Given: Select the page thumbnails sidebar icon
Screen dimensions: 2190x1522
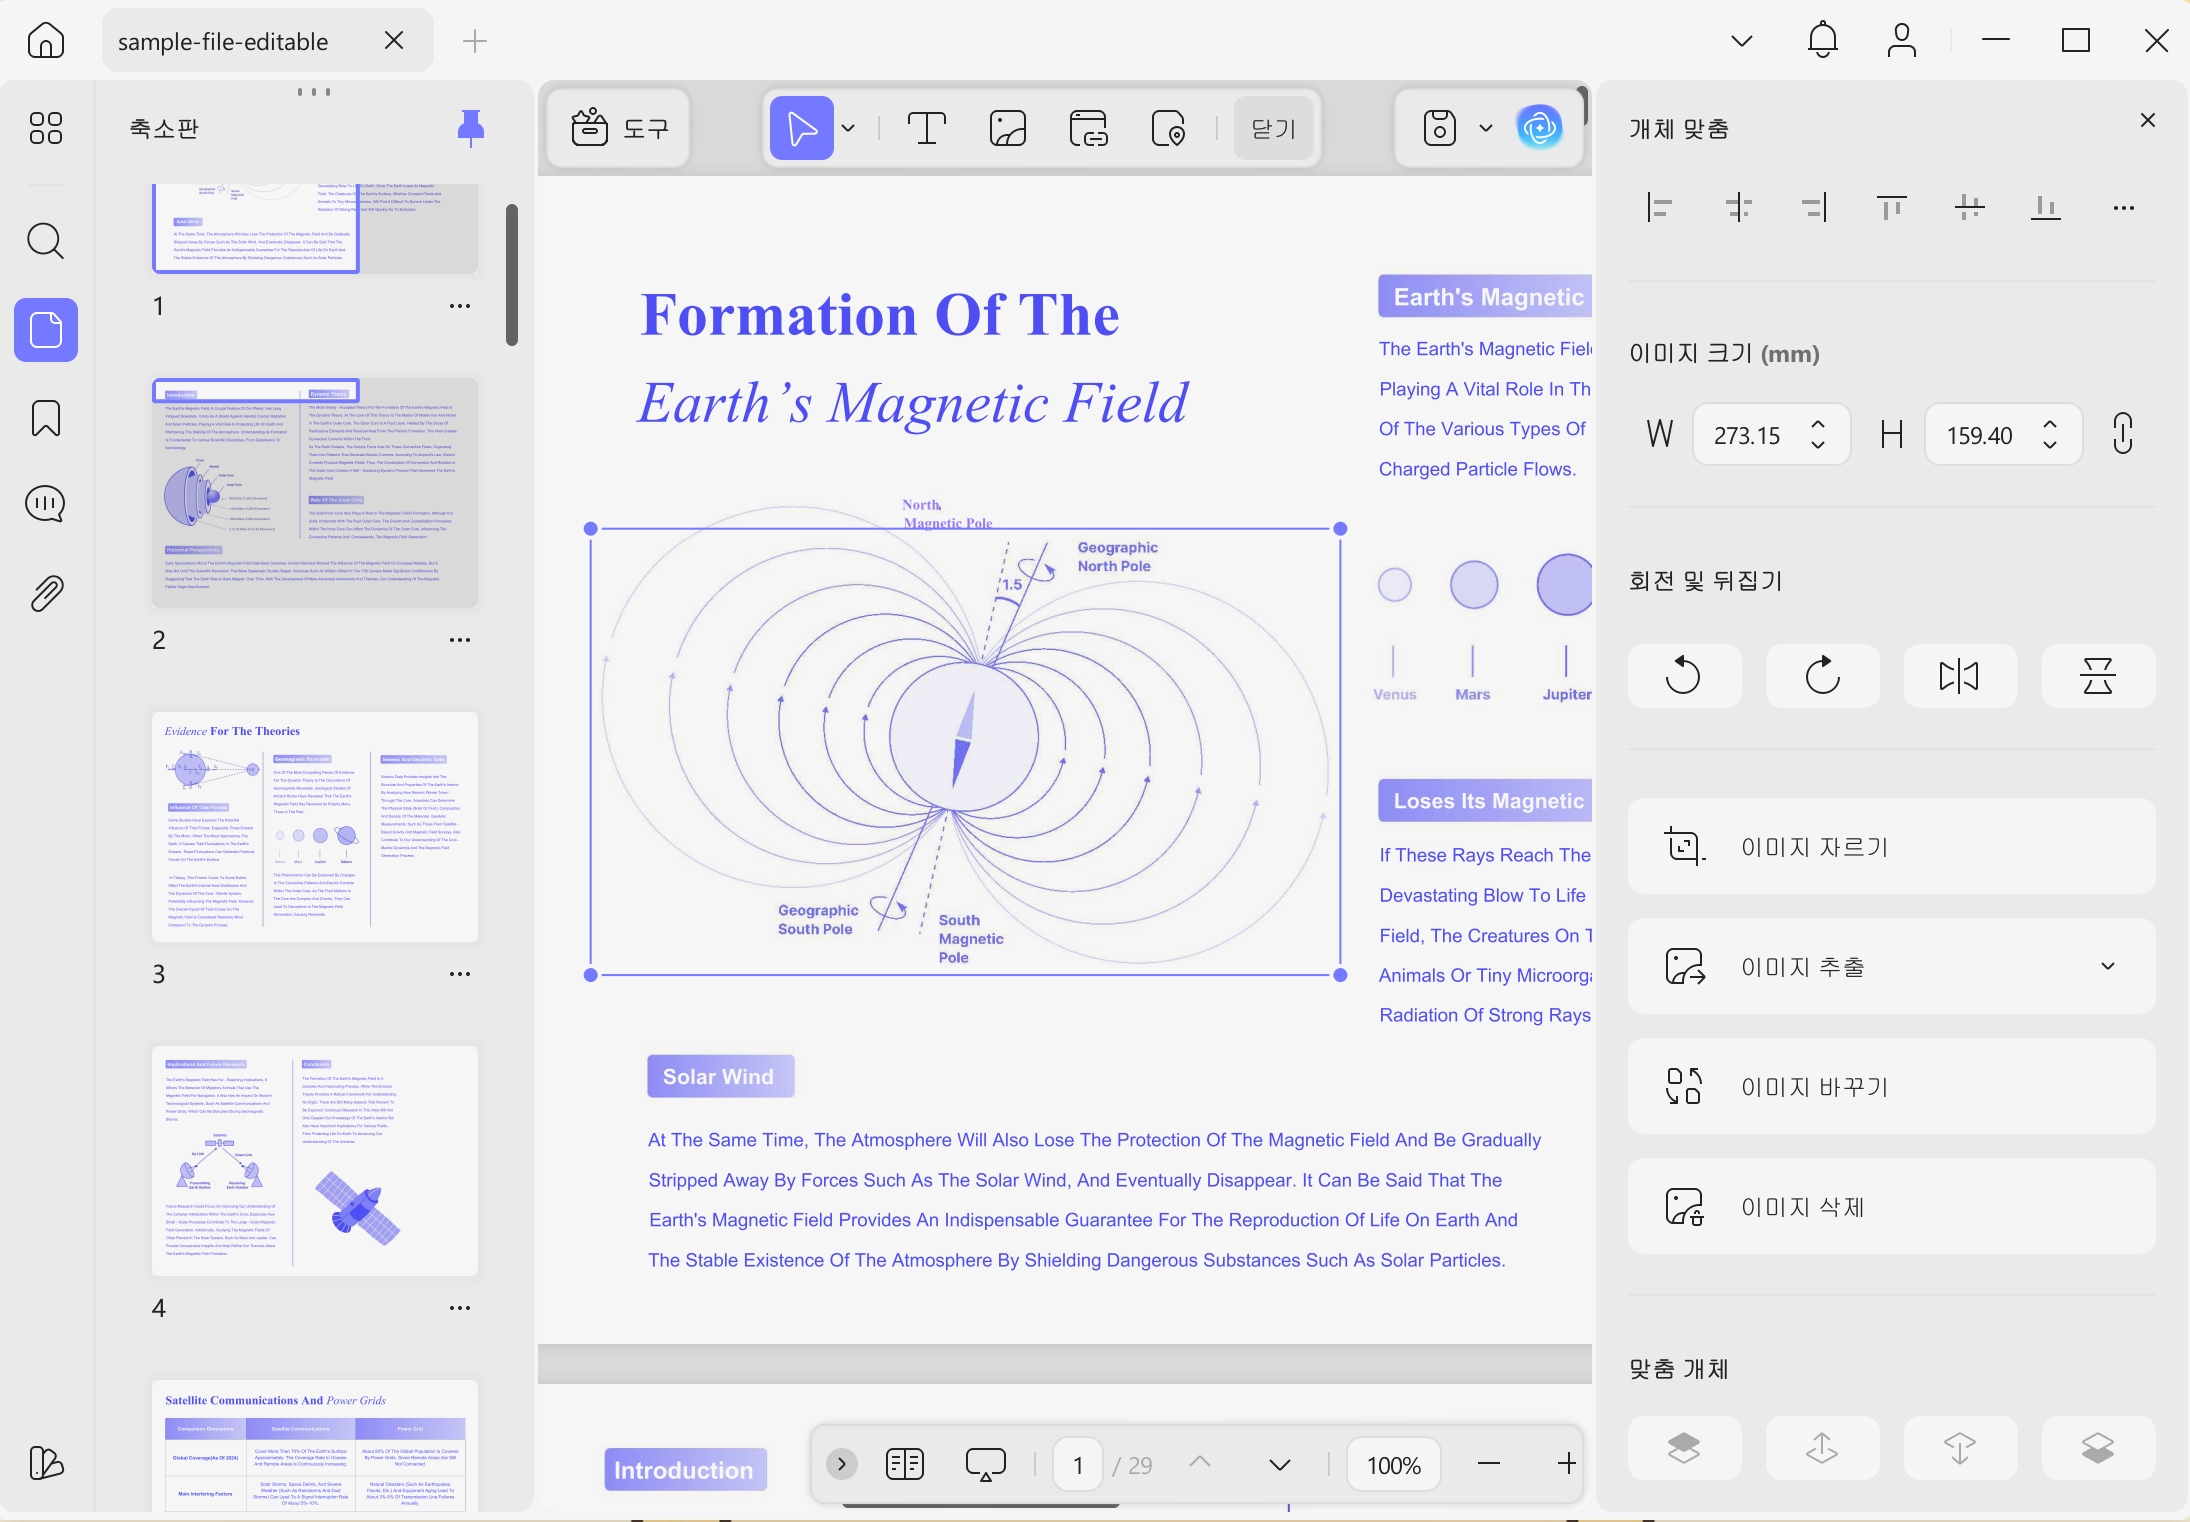Looking at the screenshot, I should pos(46,330).
